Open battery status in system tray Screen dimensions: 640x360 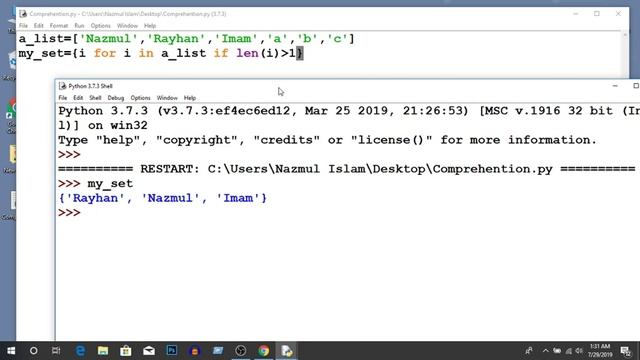[557, 351]
